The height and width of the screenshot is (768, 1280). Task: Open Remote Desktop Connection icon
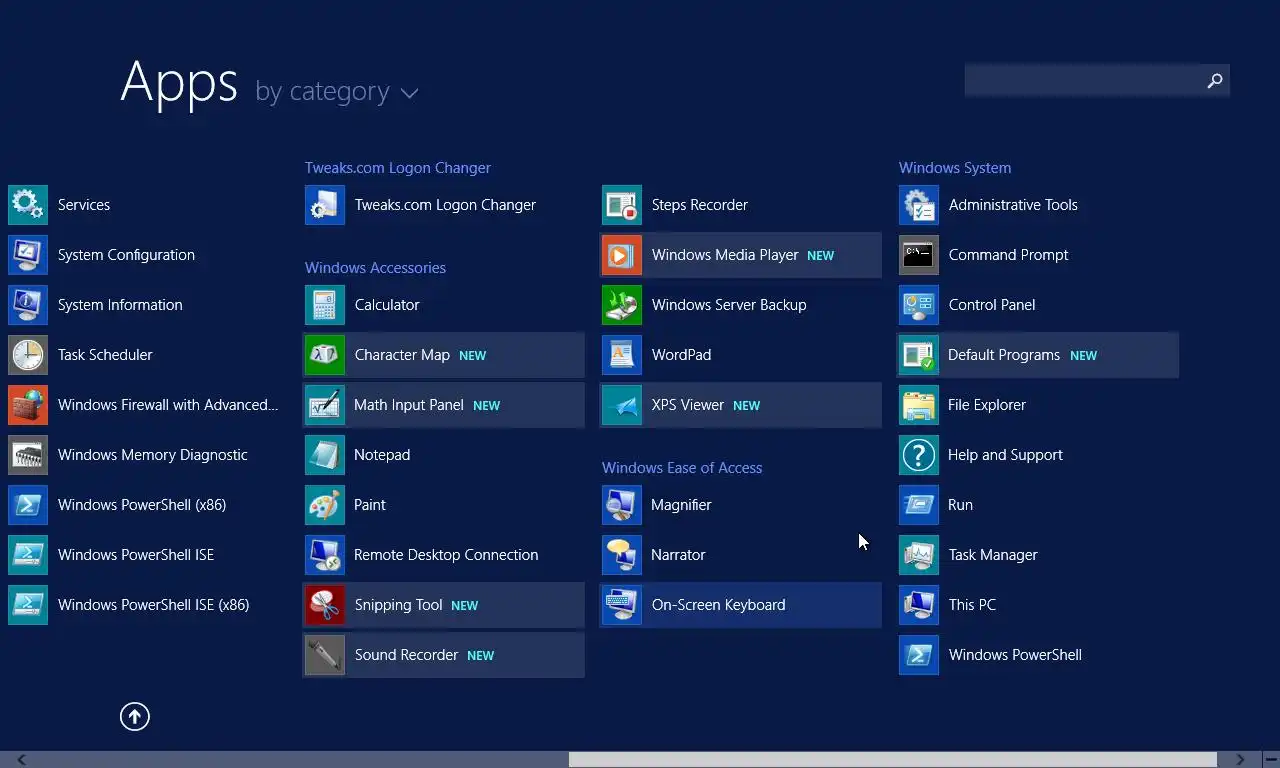click(x=325, y=555)
